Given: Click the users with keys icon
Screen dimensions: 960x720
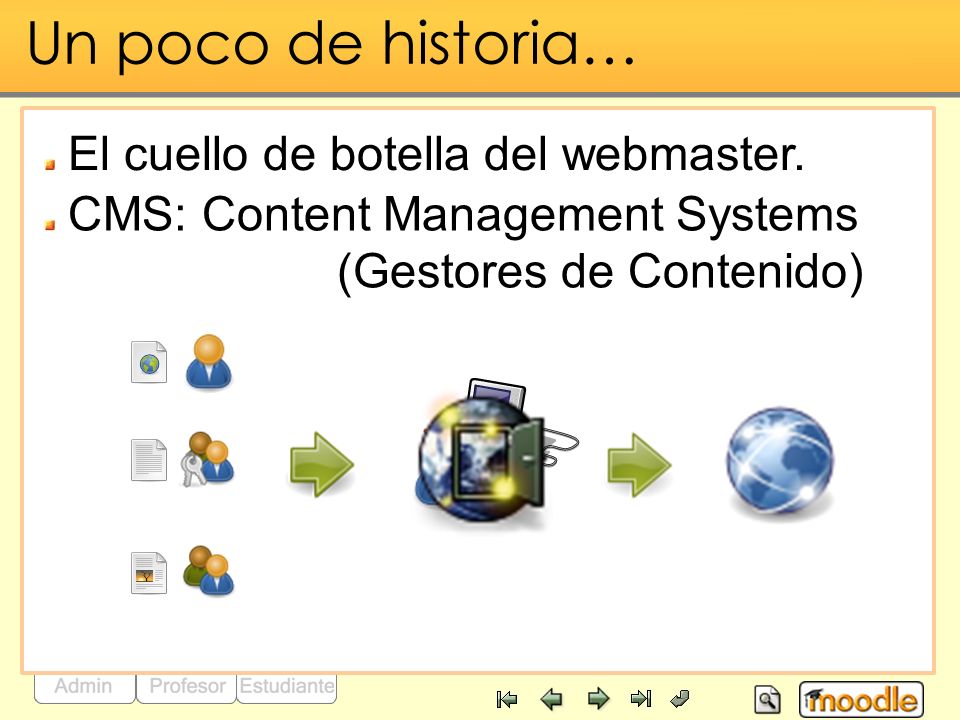Looking at the screenshot, I should pos(208,459).
